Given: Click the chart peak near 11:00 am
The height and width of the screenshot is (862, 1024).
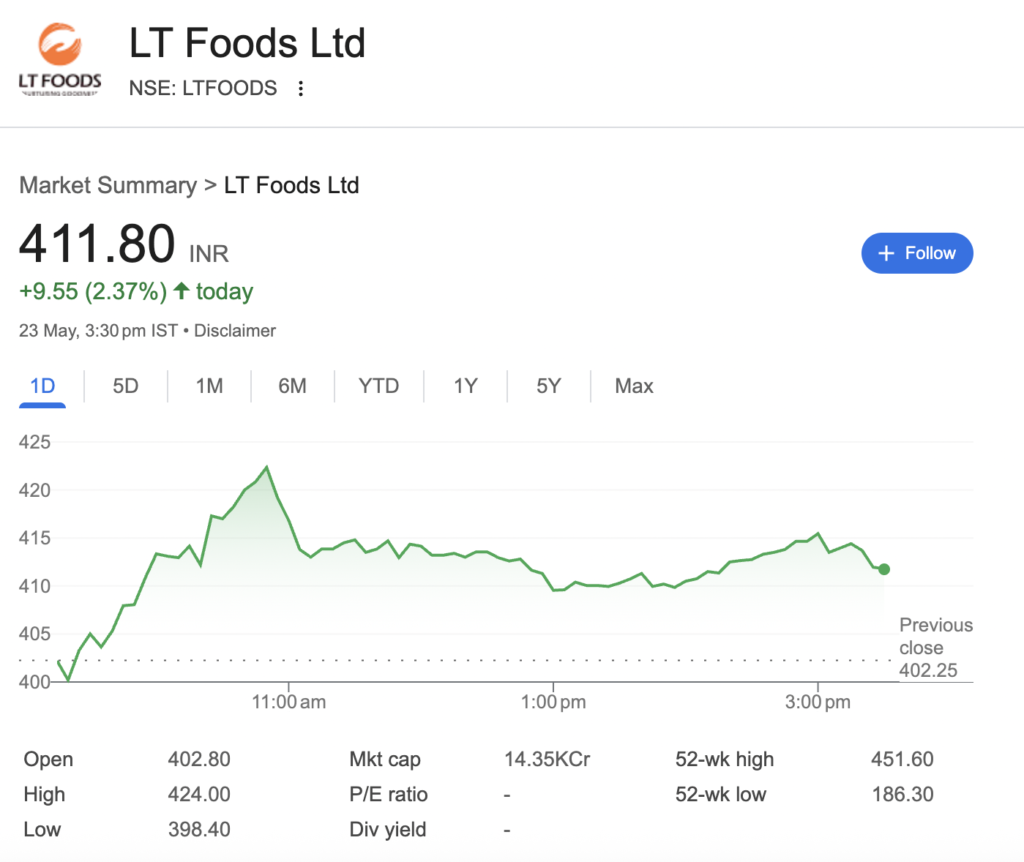Looking at the screenshot, I should point(266,467).
